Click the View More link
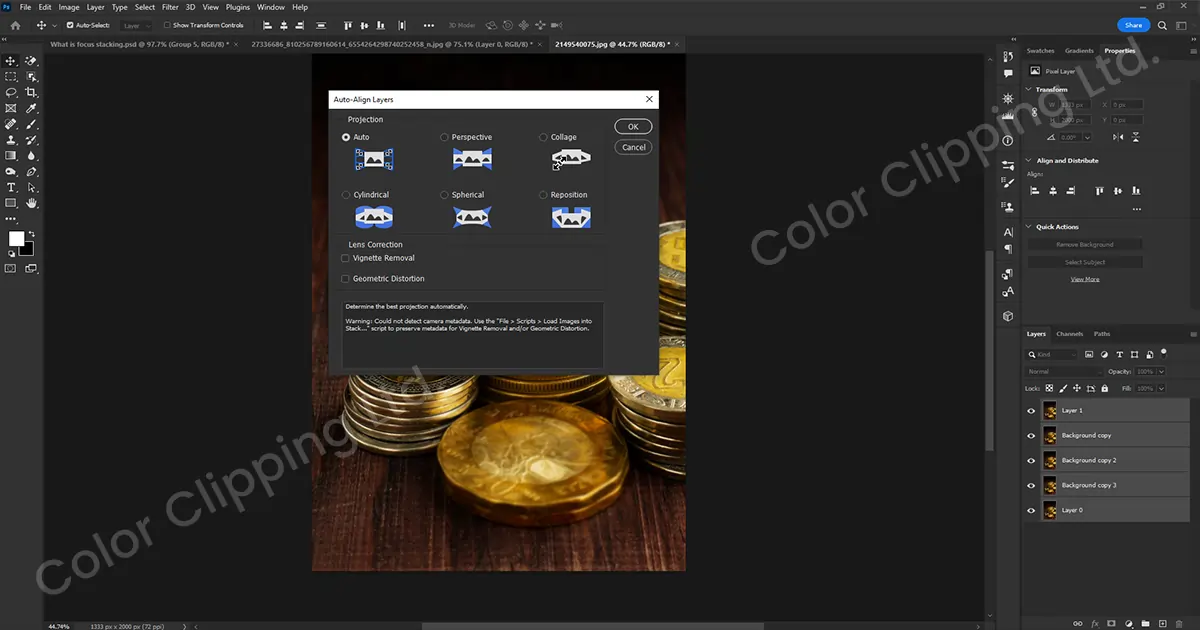 coord(1085,279)
